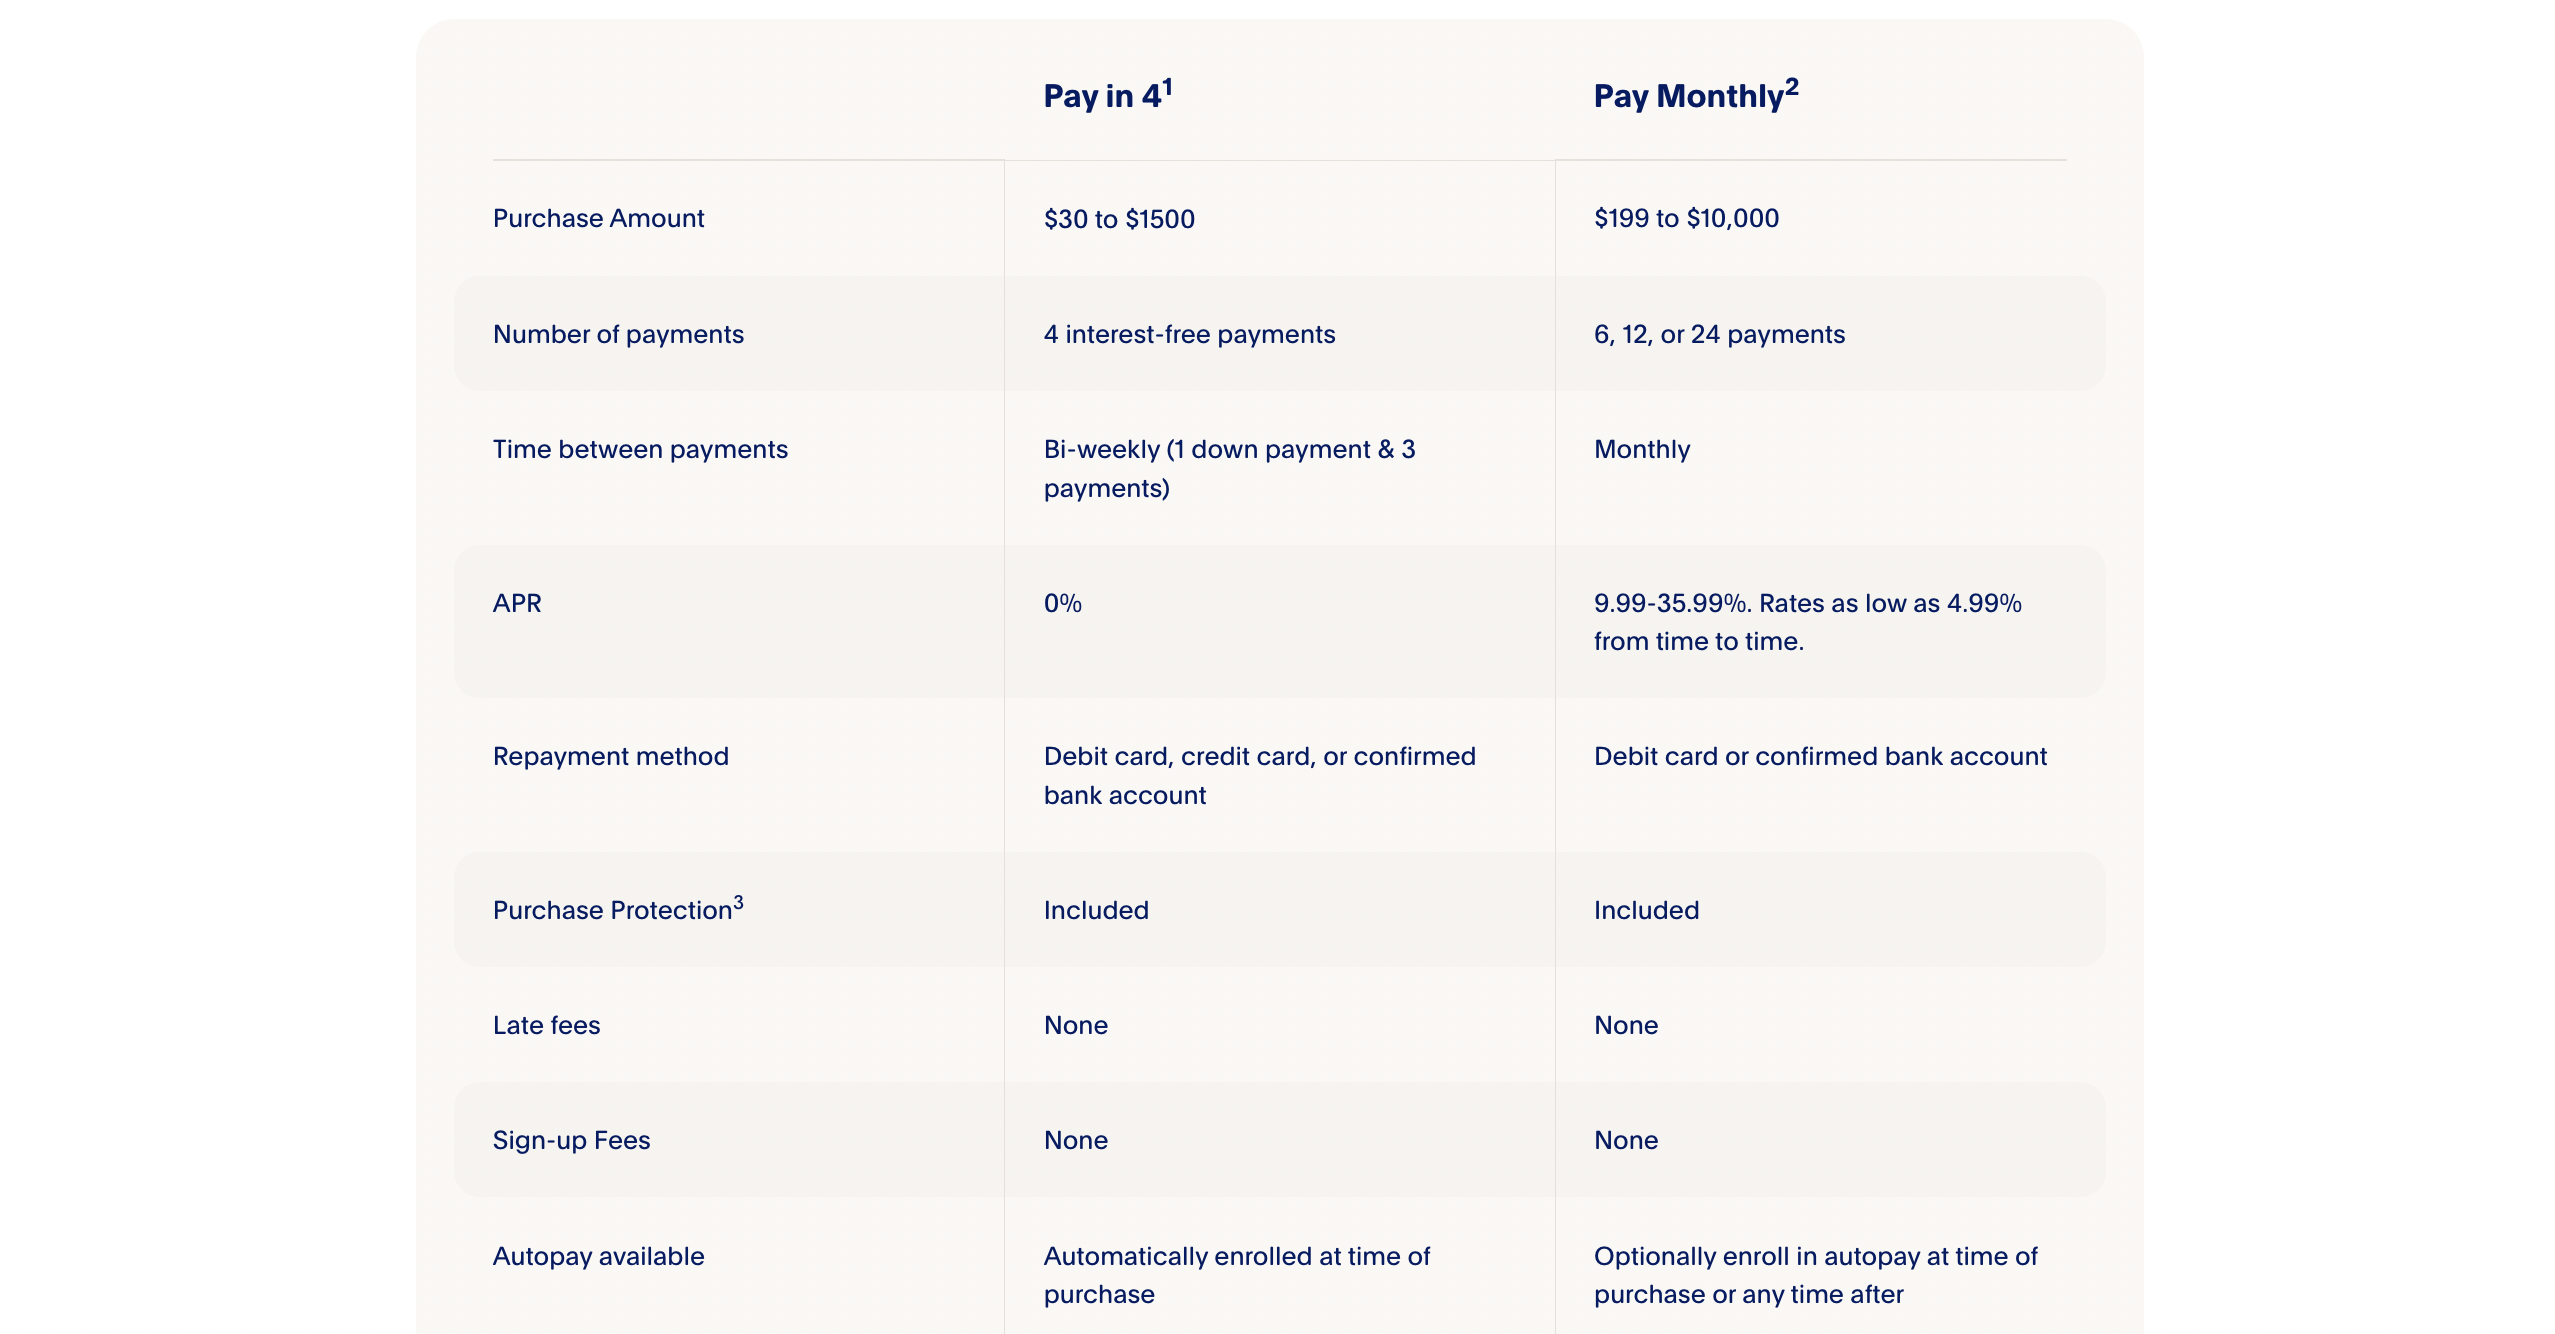Image resolution: width=2555 pixels, height=1334 pixels.
Task: Click the $199 to $10,000 amount
Action: [1686, 218]
